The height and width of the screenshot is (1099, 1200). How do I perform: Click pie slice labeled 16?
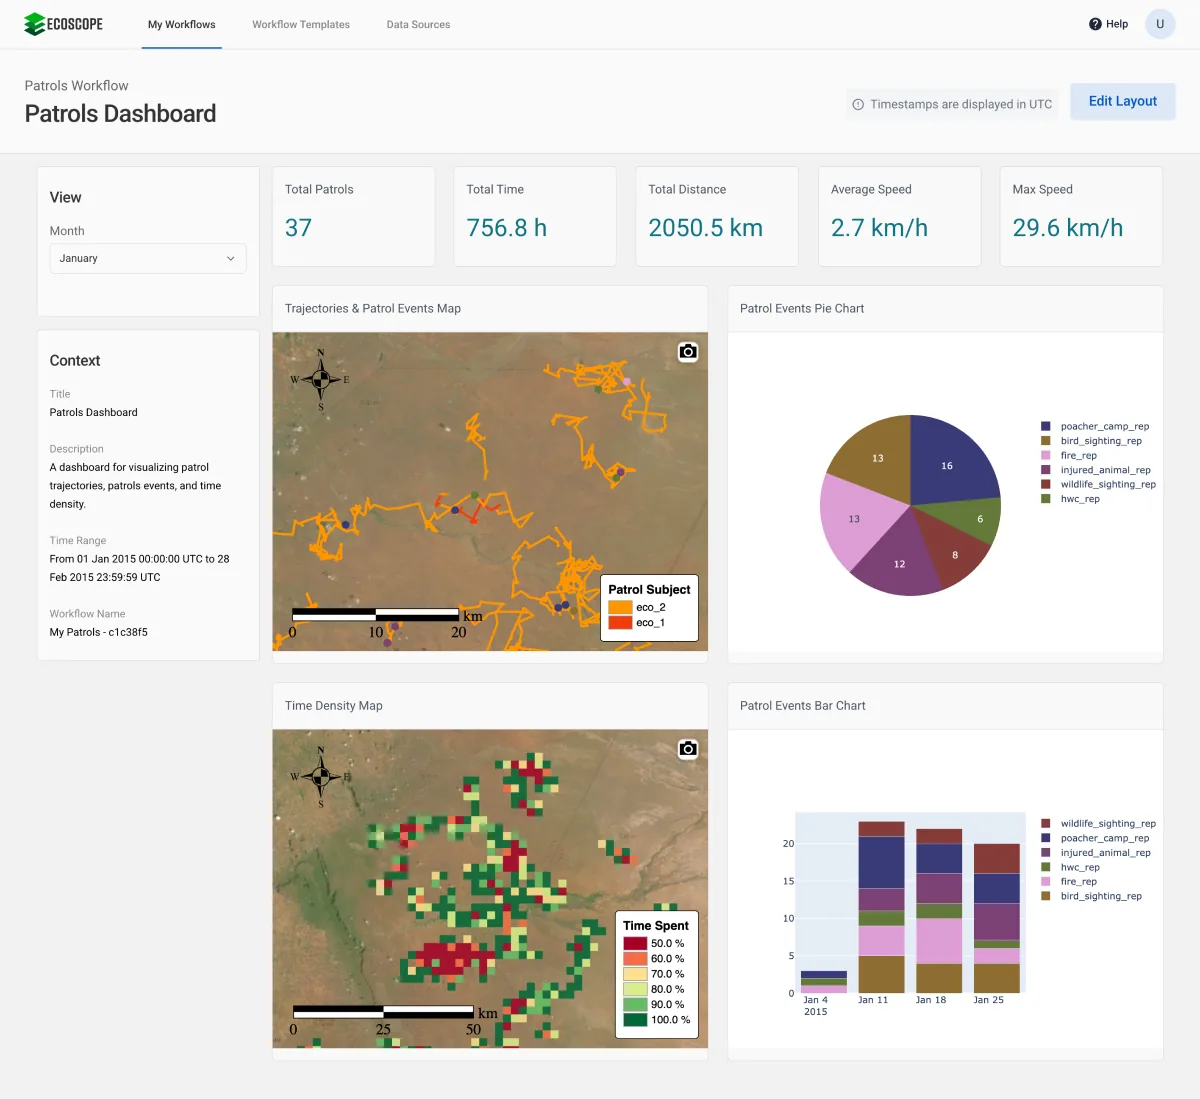(x=947, y=465)
